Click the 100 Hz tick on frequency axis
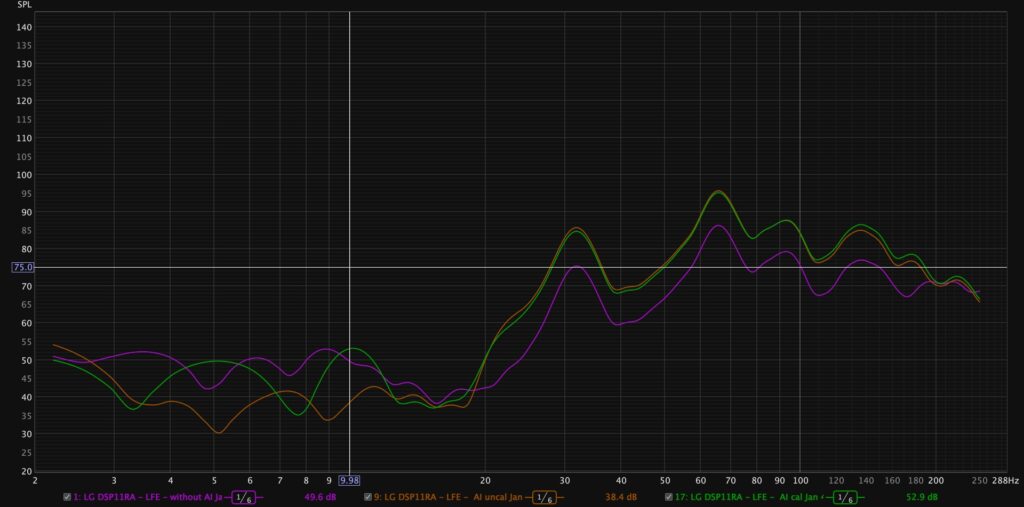The width and height of the screenshot is (1024, 507). 800,480
